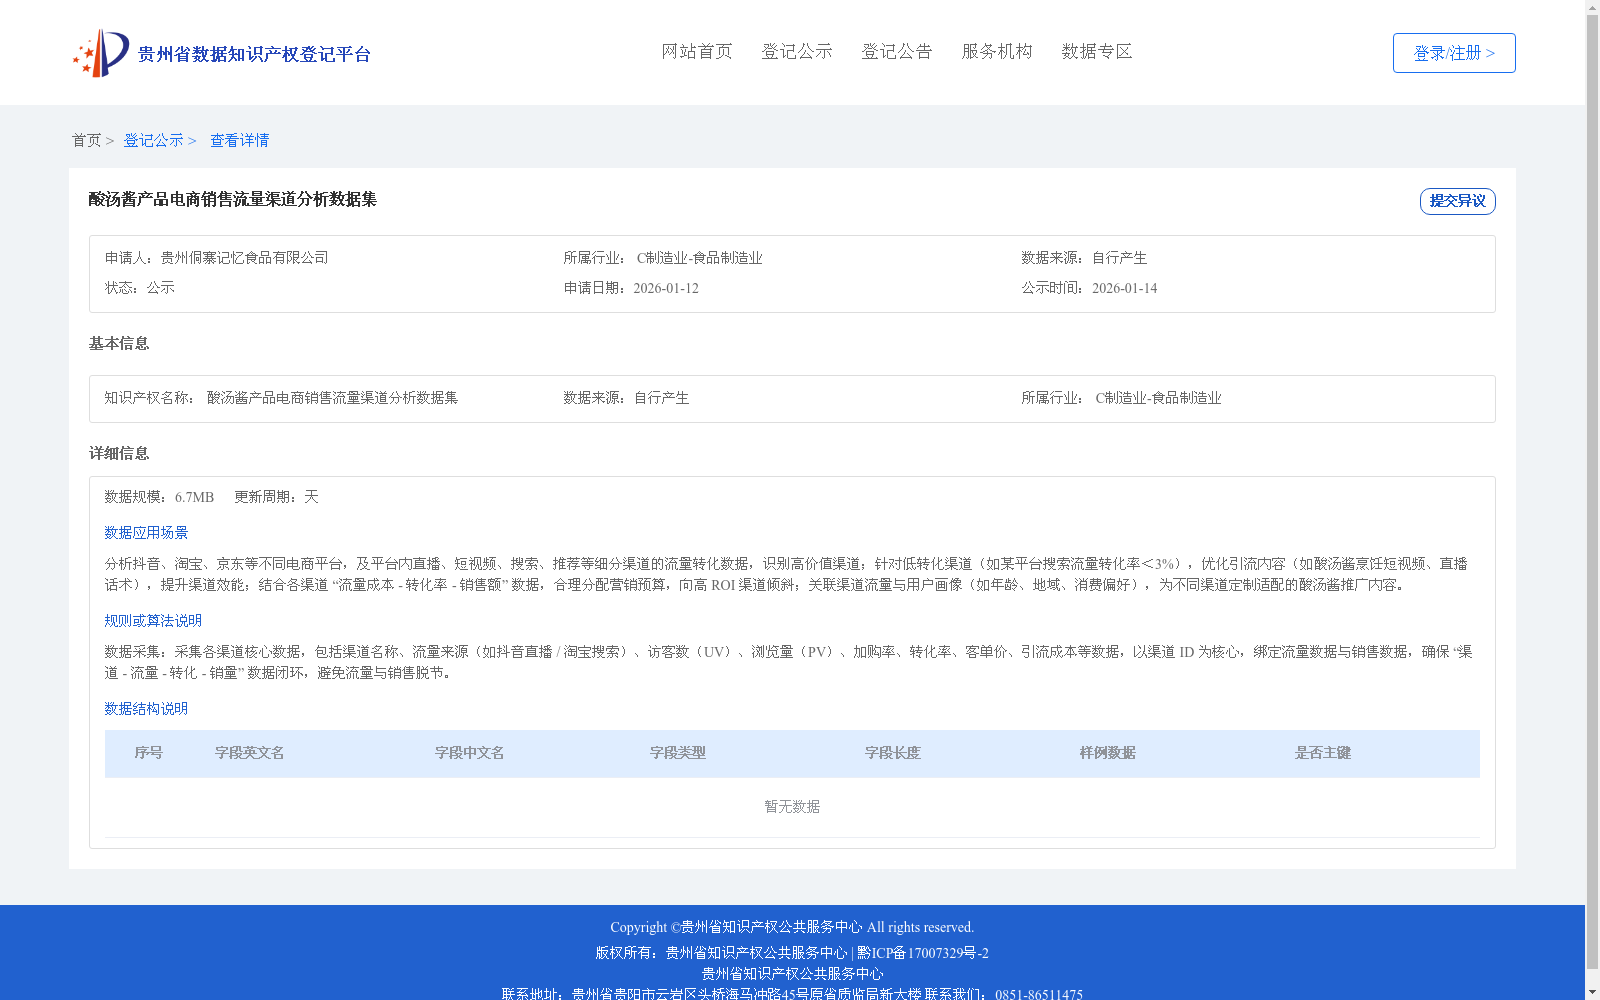Click the 字段中文名 column header
This screenshot has width=1600, height=1000.
click(x=470, y=753)
